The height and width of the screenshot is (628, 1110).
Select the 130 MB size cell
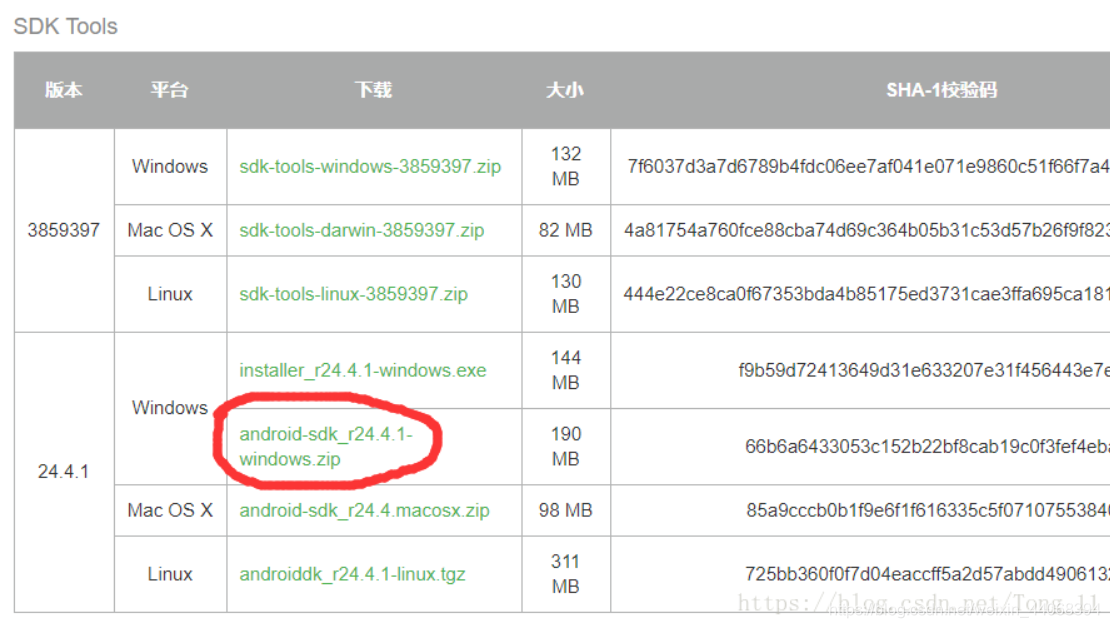pyautogui.click(x=566, y=294)
